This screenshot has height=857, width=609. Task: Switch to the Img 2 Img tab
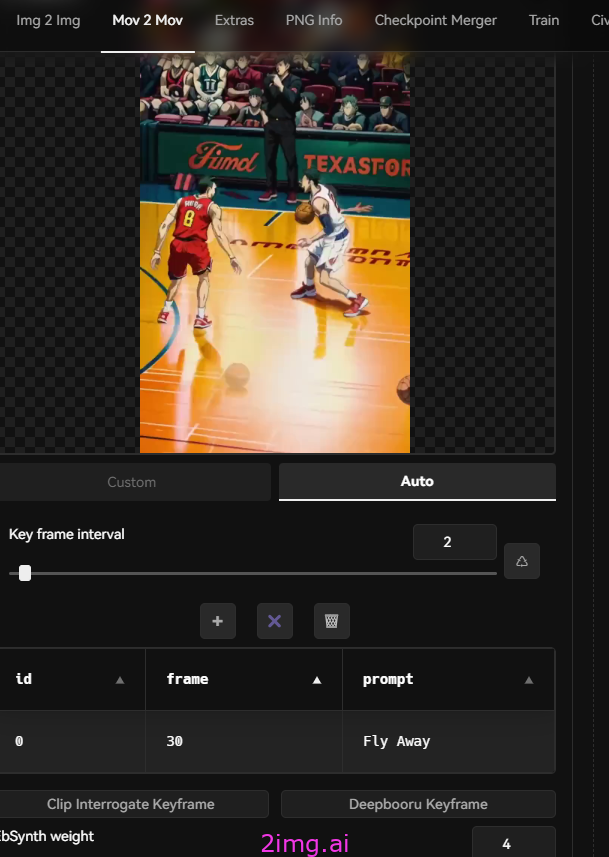coord(48,21)
